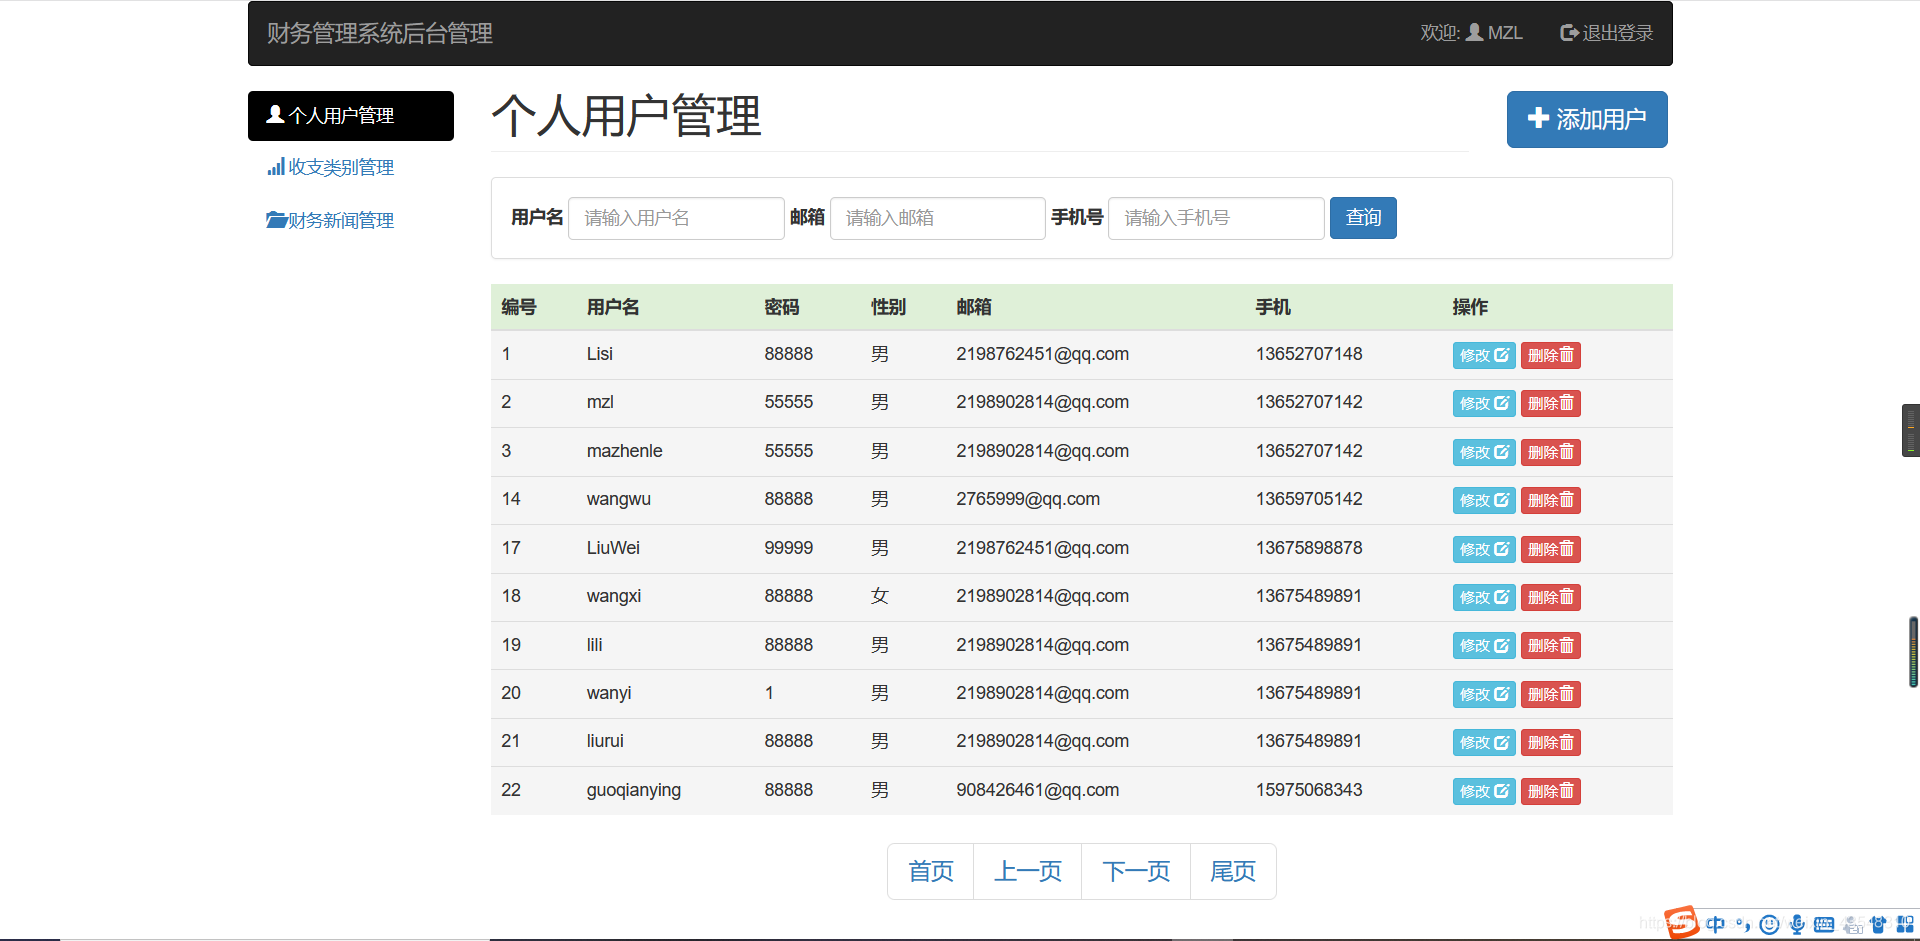Select 个人用户管理 in the sidebar
Screen dimensions: 1920x941
click(351, 116)
